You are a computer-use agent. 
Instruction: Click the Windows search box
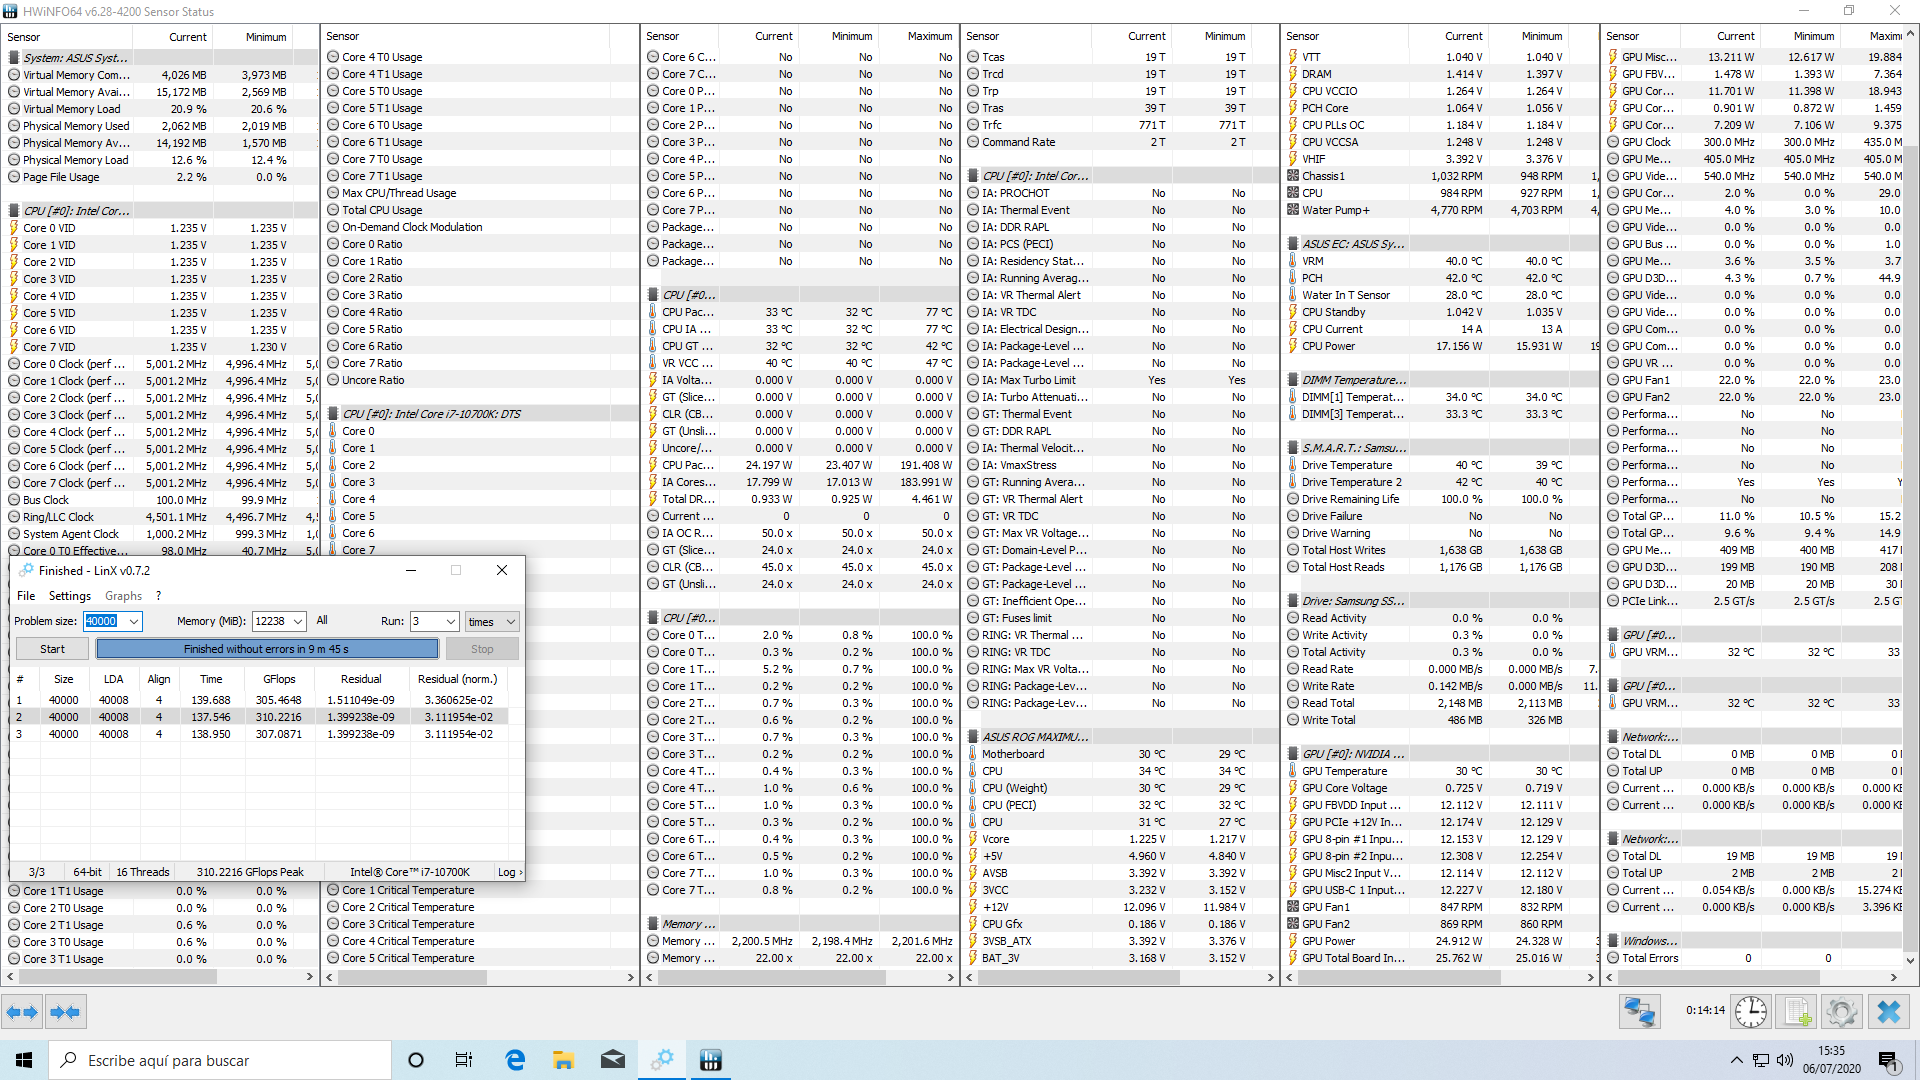coord(220,1060)
